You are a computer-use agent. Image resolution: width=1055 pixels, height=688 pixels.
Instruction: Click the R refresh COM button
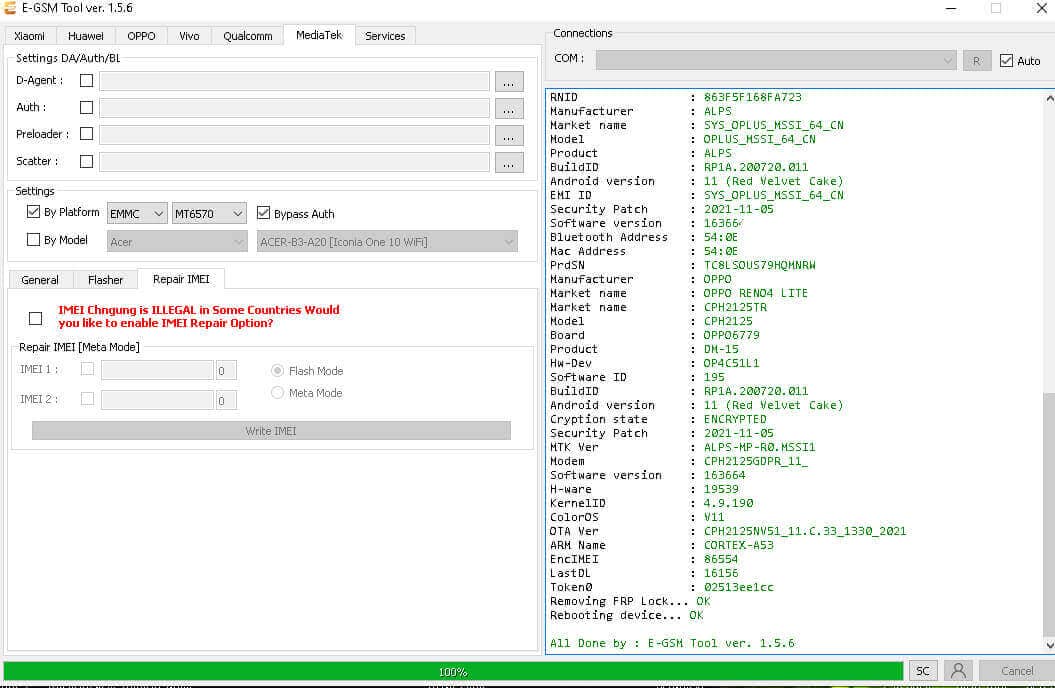coord(976,61)
